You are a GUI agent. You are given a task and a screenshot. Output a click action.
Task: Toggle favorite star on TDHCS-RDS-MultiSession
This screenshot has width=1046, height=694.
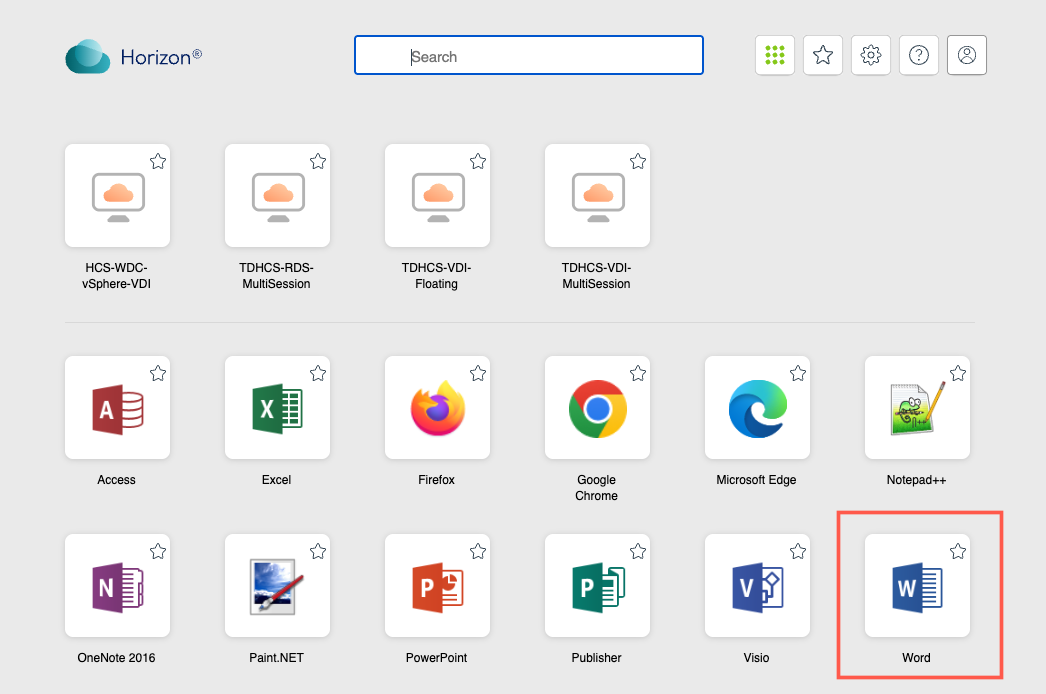click(x=318, y=161)
